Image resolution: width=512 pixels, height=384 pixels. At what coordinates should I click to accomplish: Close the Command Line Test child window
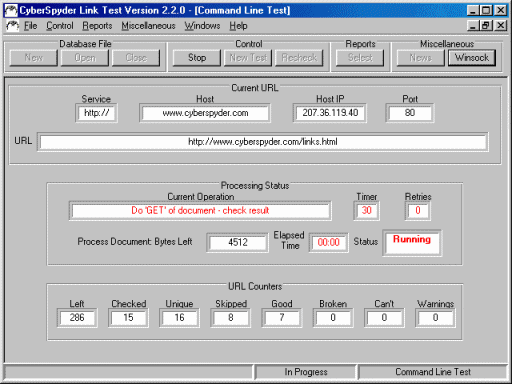pyautogui.click(x=500, y=26)
